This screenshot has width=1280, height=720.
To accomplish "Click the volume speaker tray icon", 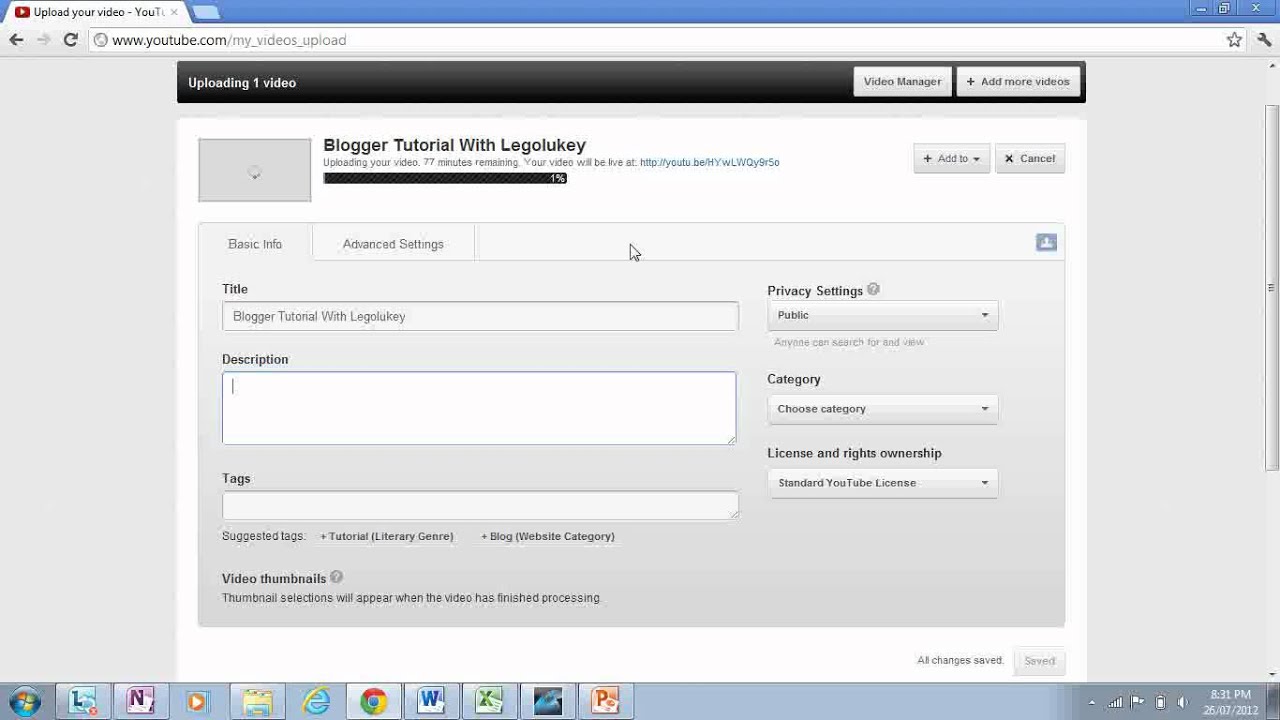I will click(x=1183, y=702).
